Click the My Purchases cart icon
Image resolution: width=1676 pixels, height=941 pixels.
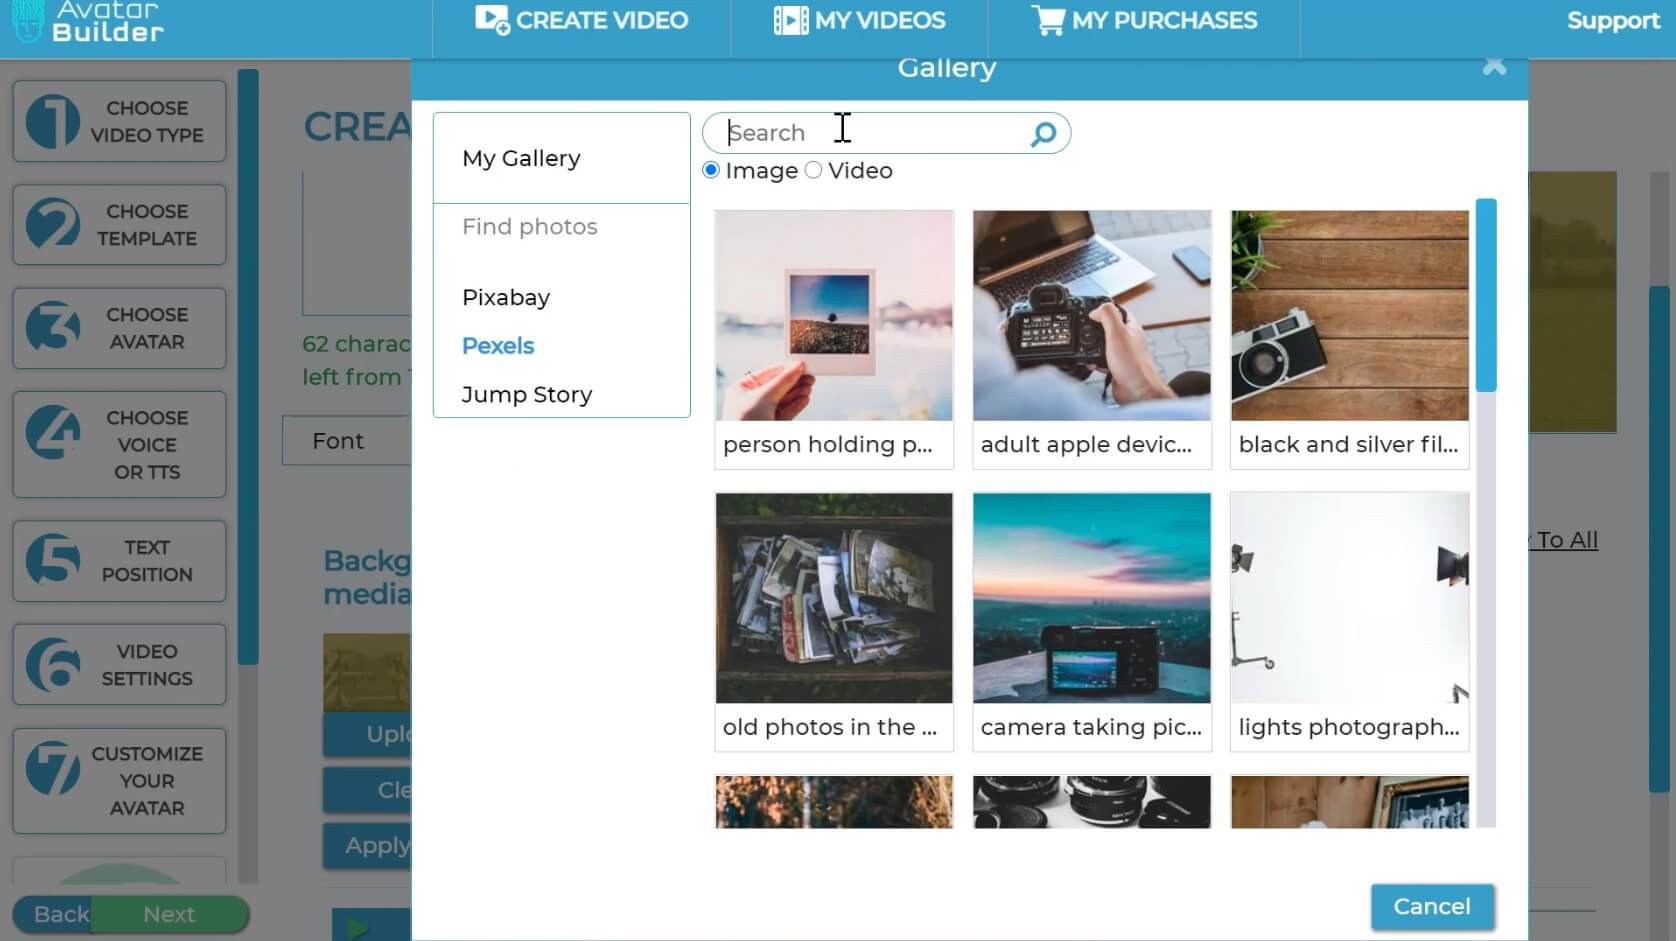coord(1048,20)
